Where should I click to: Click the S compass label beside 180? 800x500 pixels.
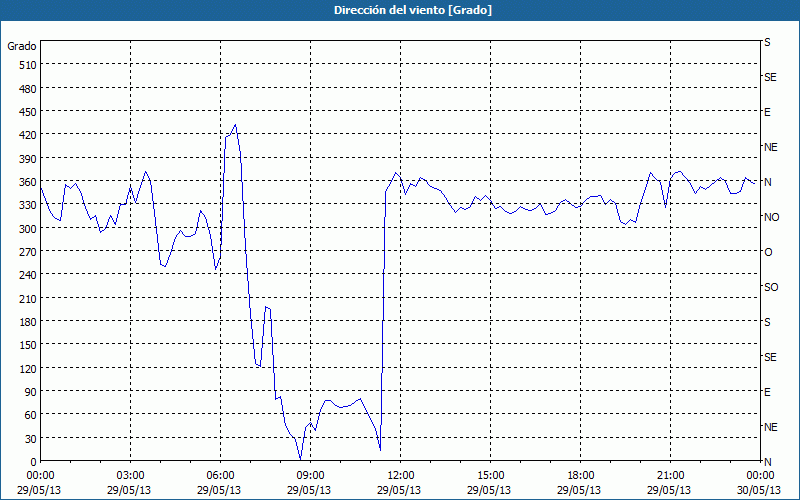tap(767, 322)
